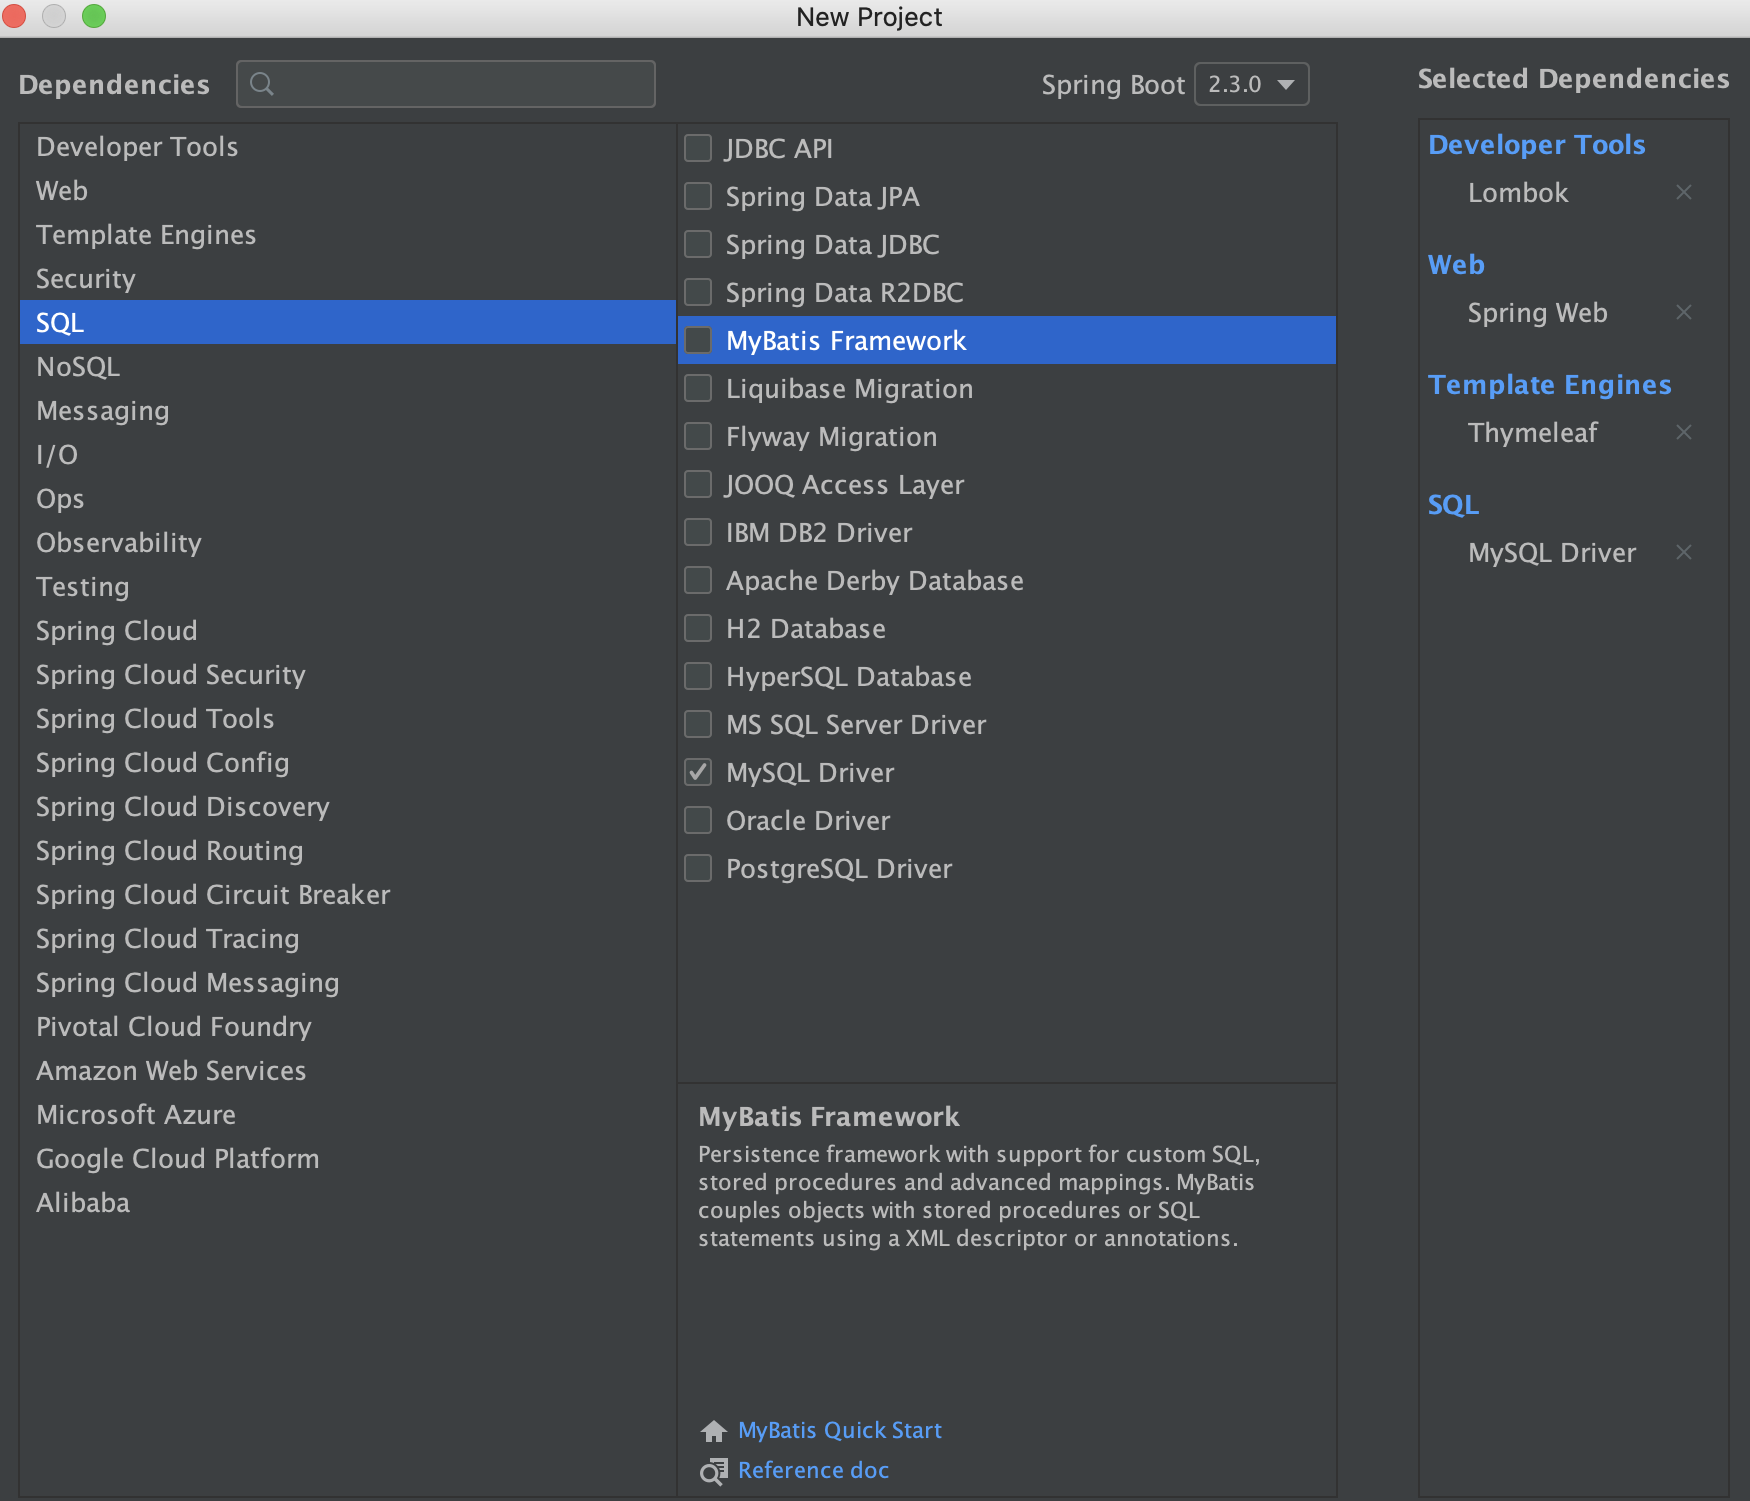This screenshot has width=1750, height=1501.
Task: Tick the JOOQ Access Layer checkbox
Action: coord(698,484)
